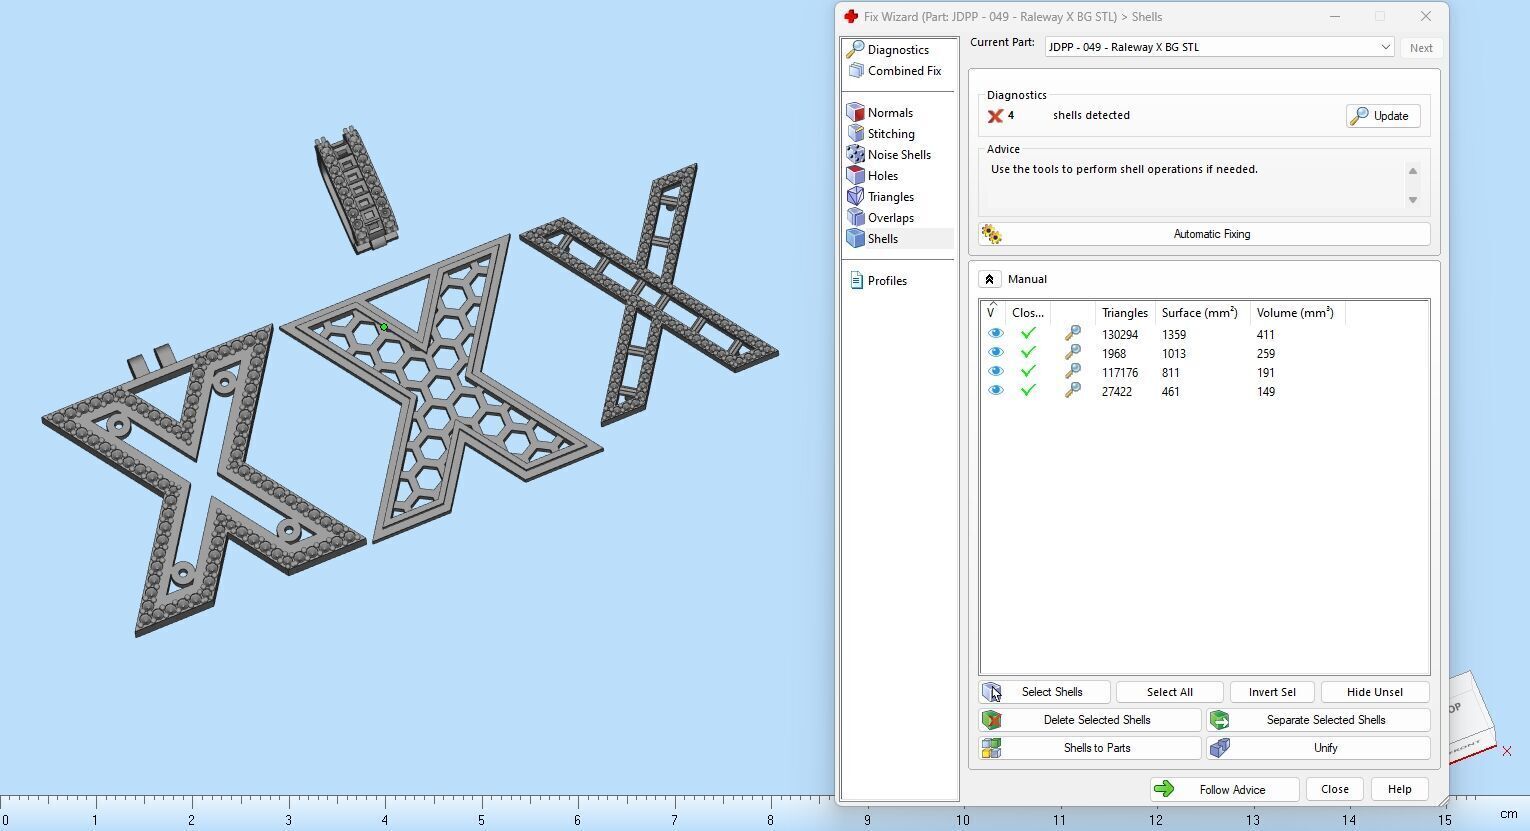This screenshot has height=831, width=1530.
Task: Toggle visibility of the 27422-triangle shell
Action: click(x=995, y=391)
